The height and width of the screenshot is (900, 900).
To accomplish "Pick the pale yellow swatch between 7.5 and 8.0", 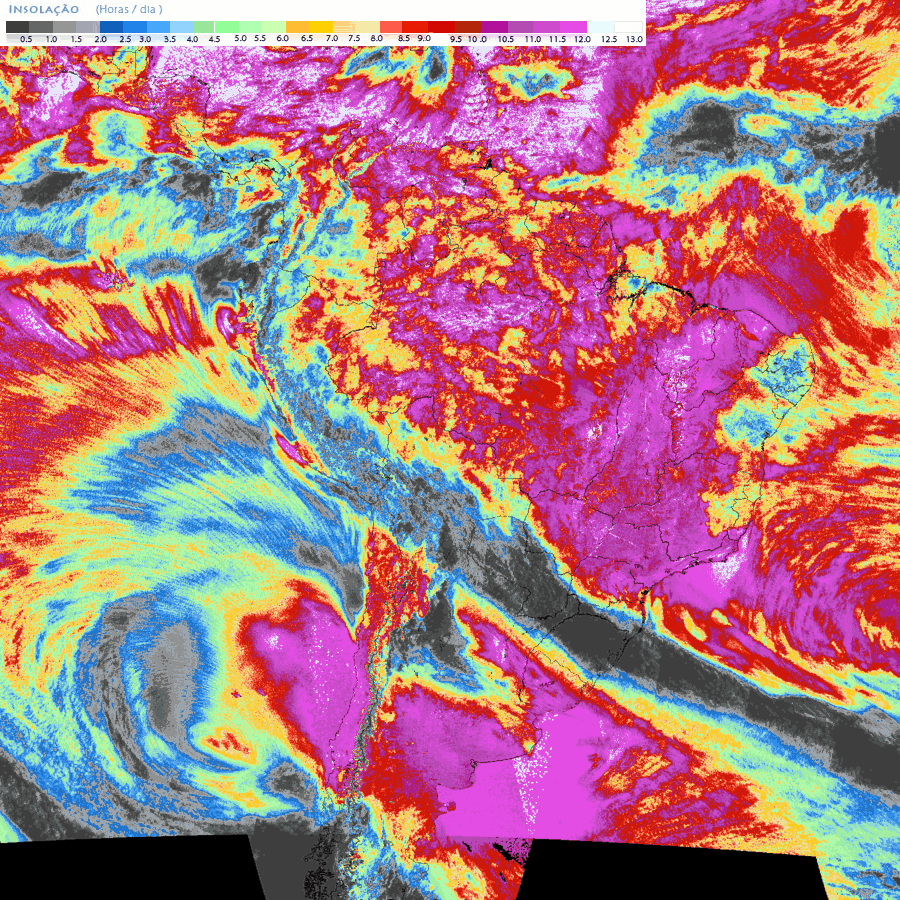I will click(367, 27).
